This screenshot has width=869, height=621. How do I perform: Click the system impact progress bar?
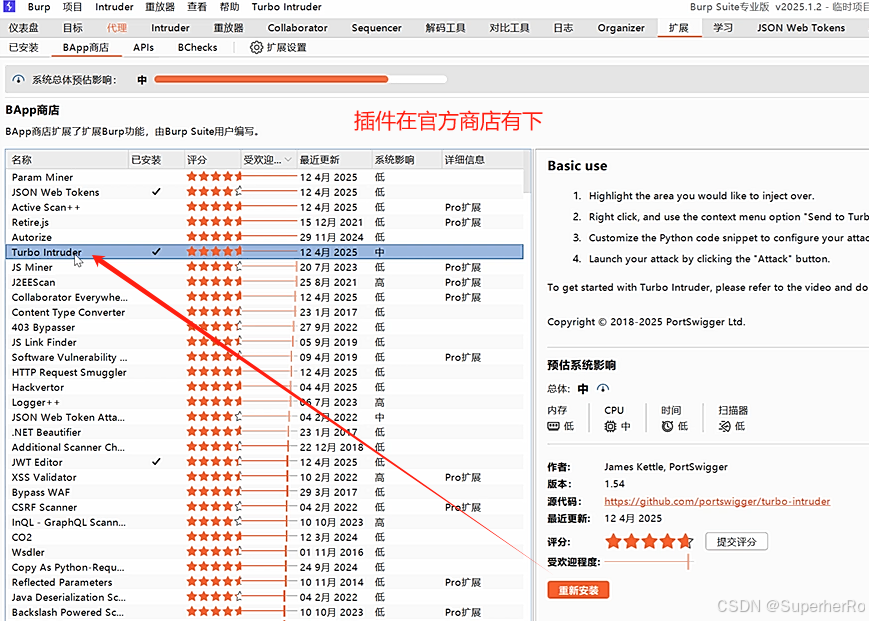pyautogui.click(x=300, y=80)
